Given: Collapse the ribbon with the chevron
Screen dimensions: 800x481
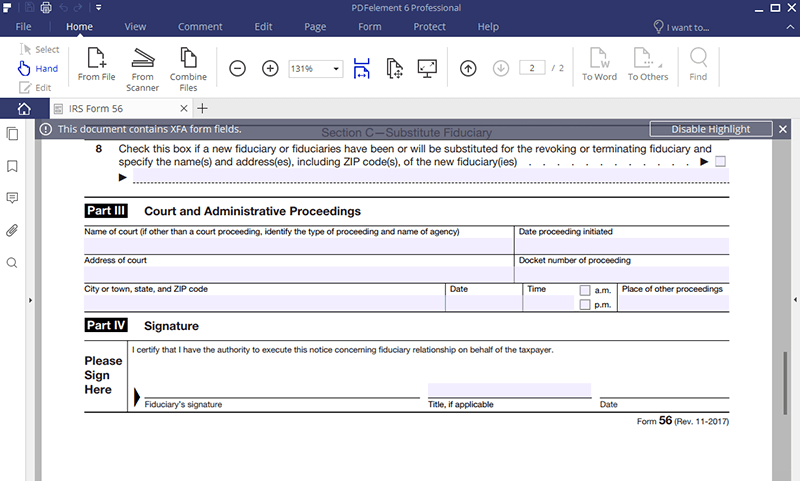Looking at the screenshot, I should (x=790, y=27).
